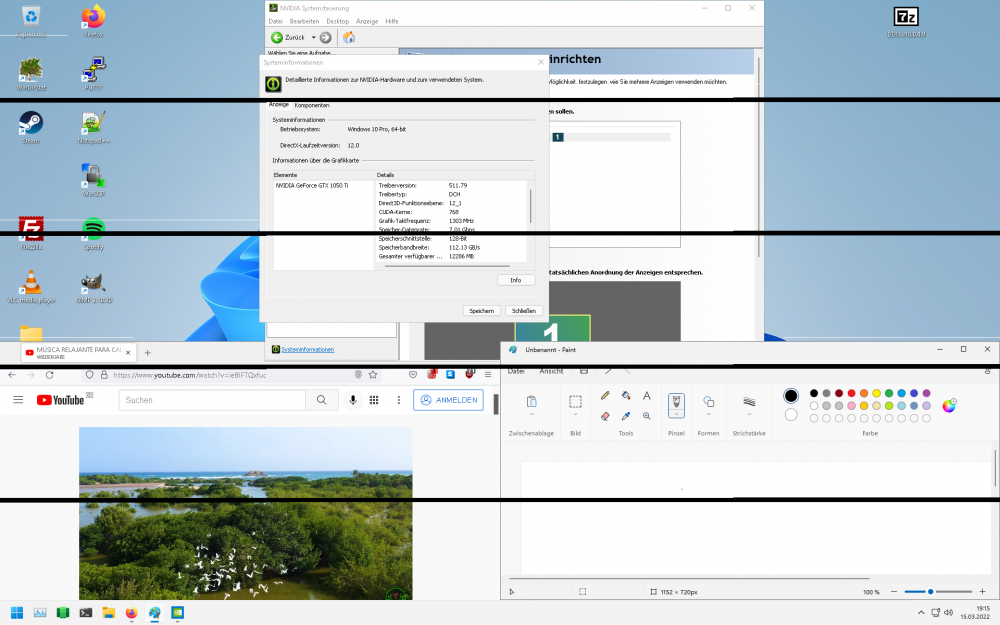Select the Pencil tool in Paint
Screen dimensions: 1000x625
pyautogui.click(x=605, y=396)
